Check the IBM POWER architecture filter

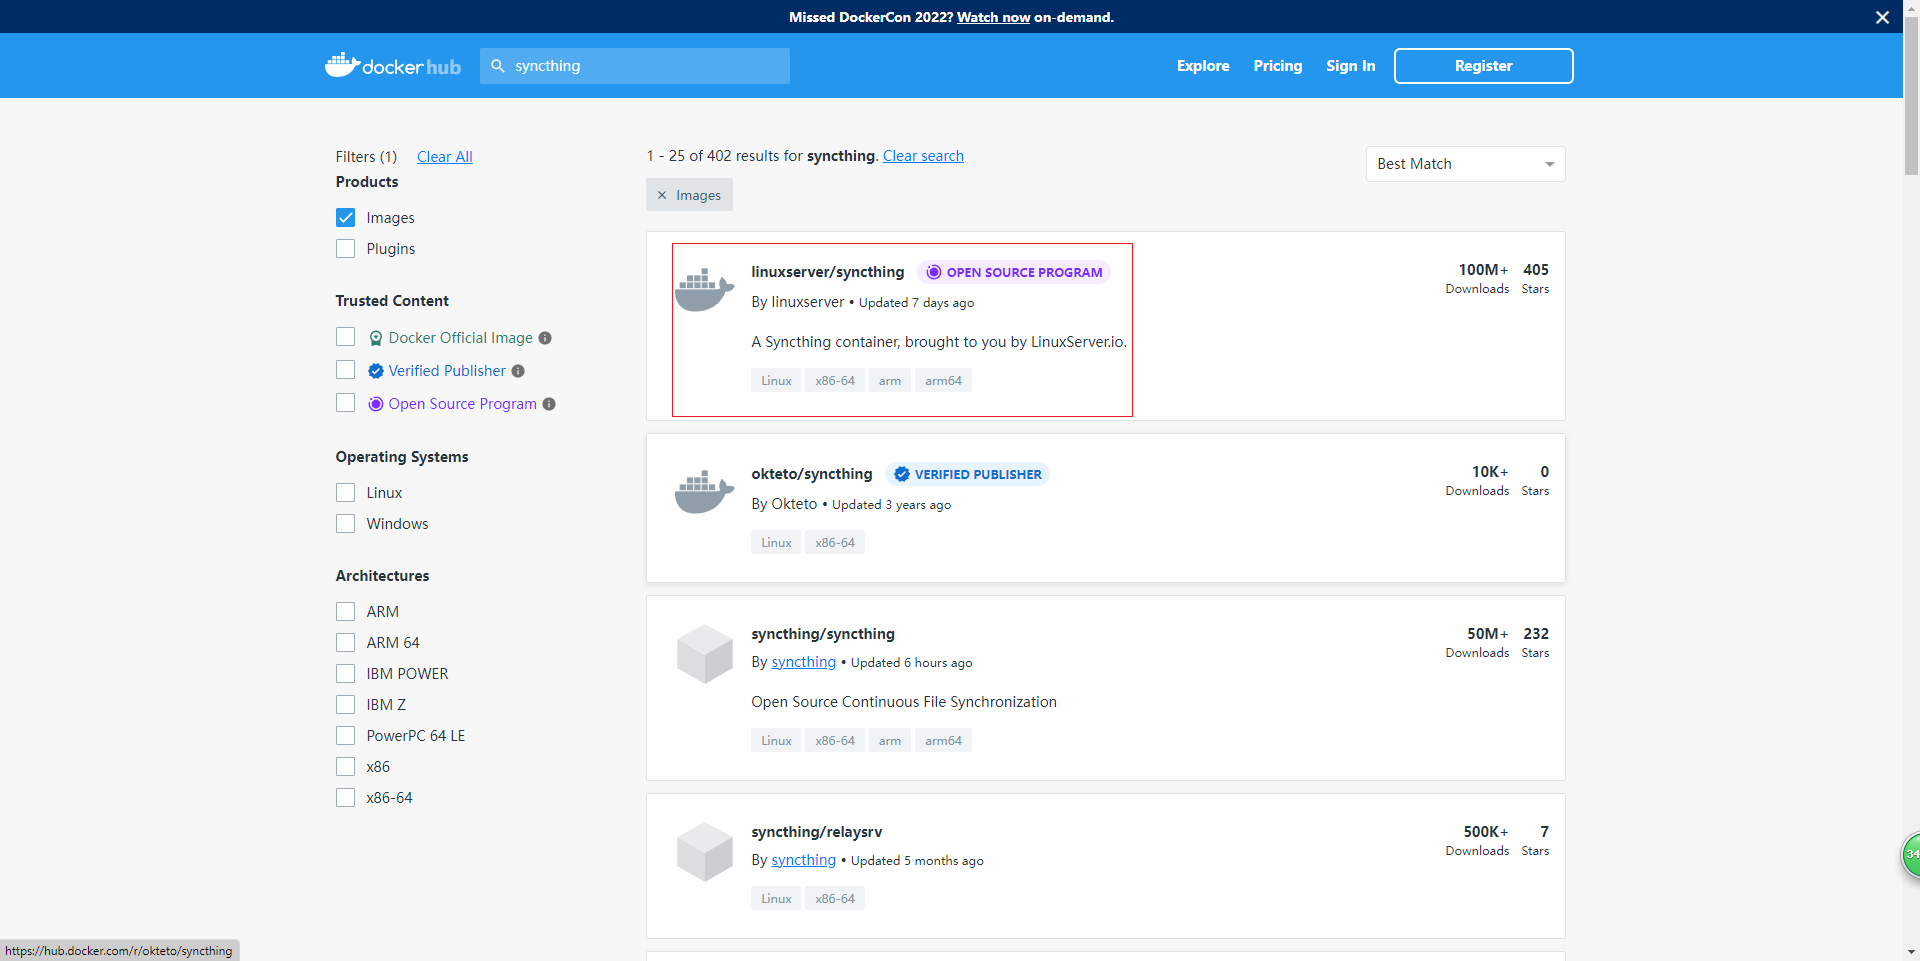pos(346,674)
